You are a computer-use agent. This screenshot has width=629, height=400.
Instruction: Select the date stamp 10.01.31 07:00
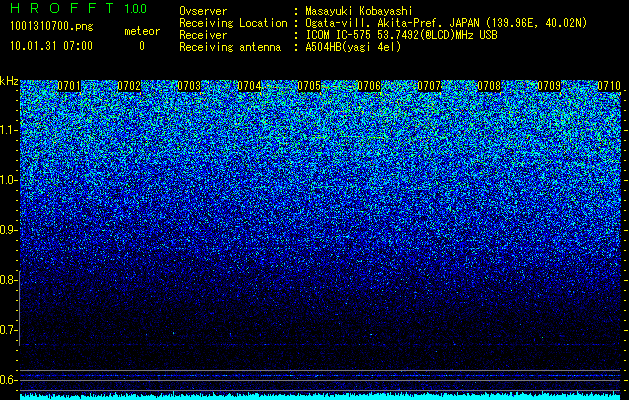click(51, 46)
